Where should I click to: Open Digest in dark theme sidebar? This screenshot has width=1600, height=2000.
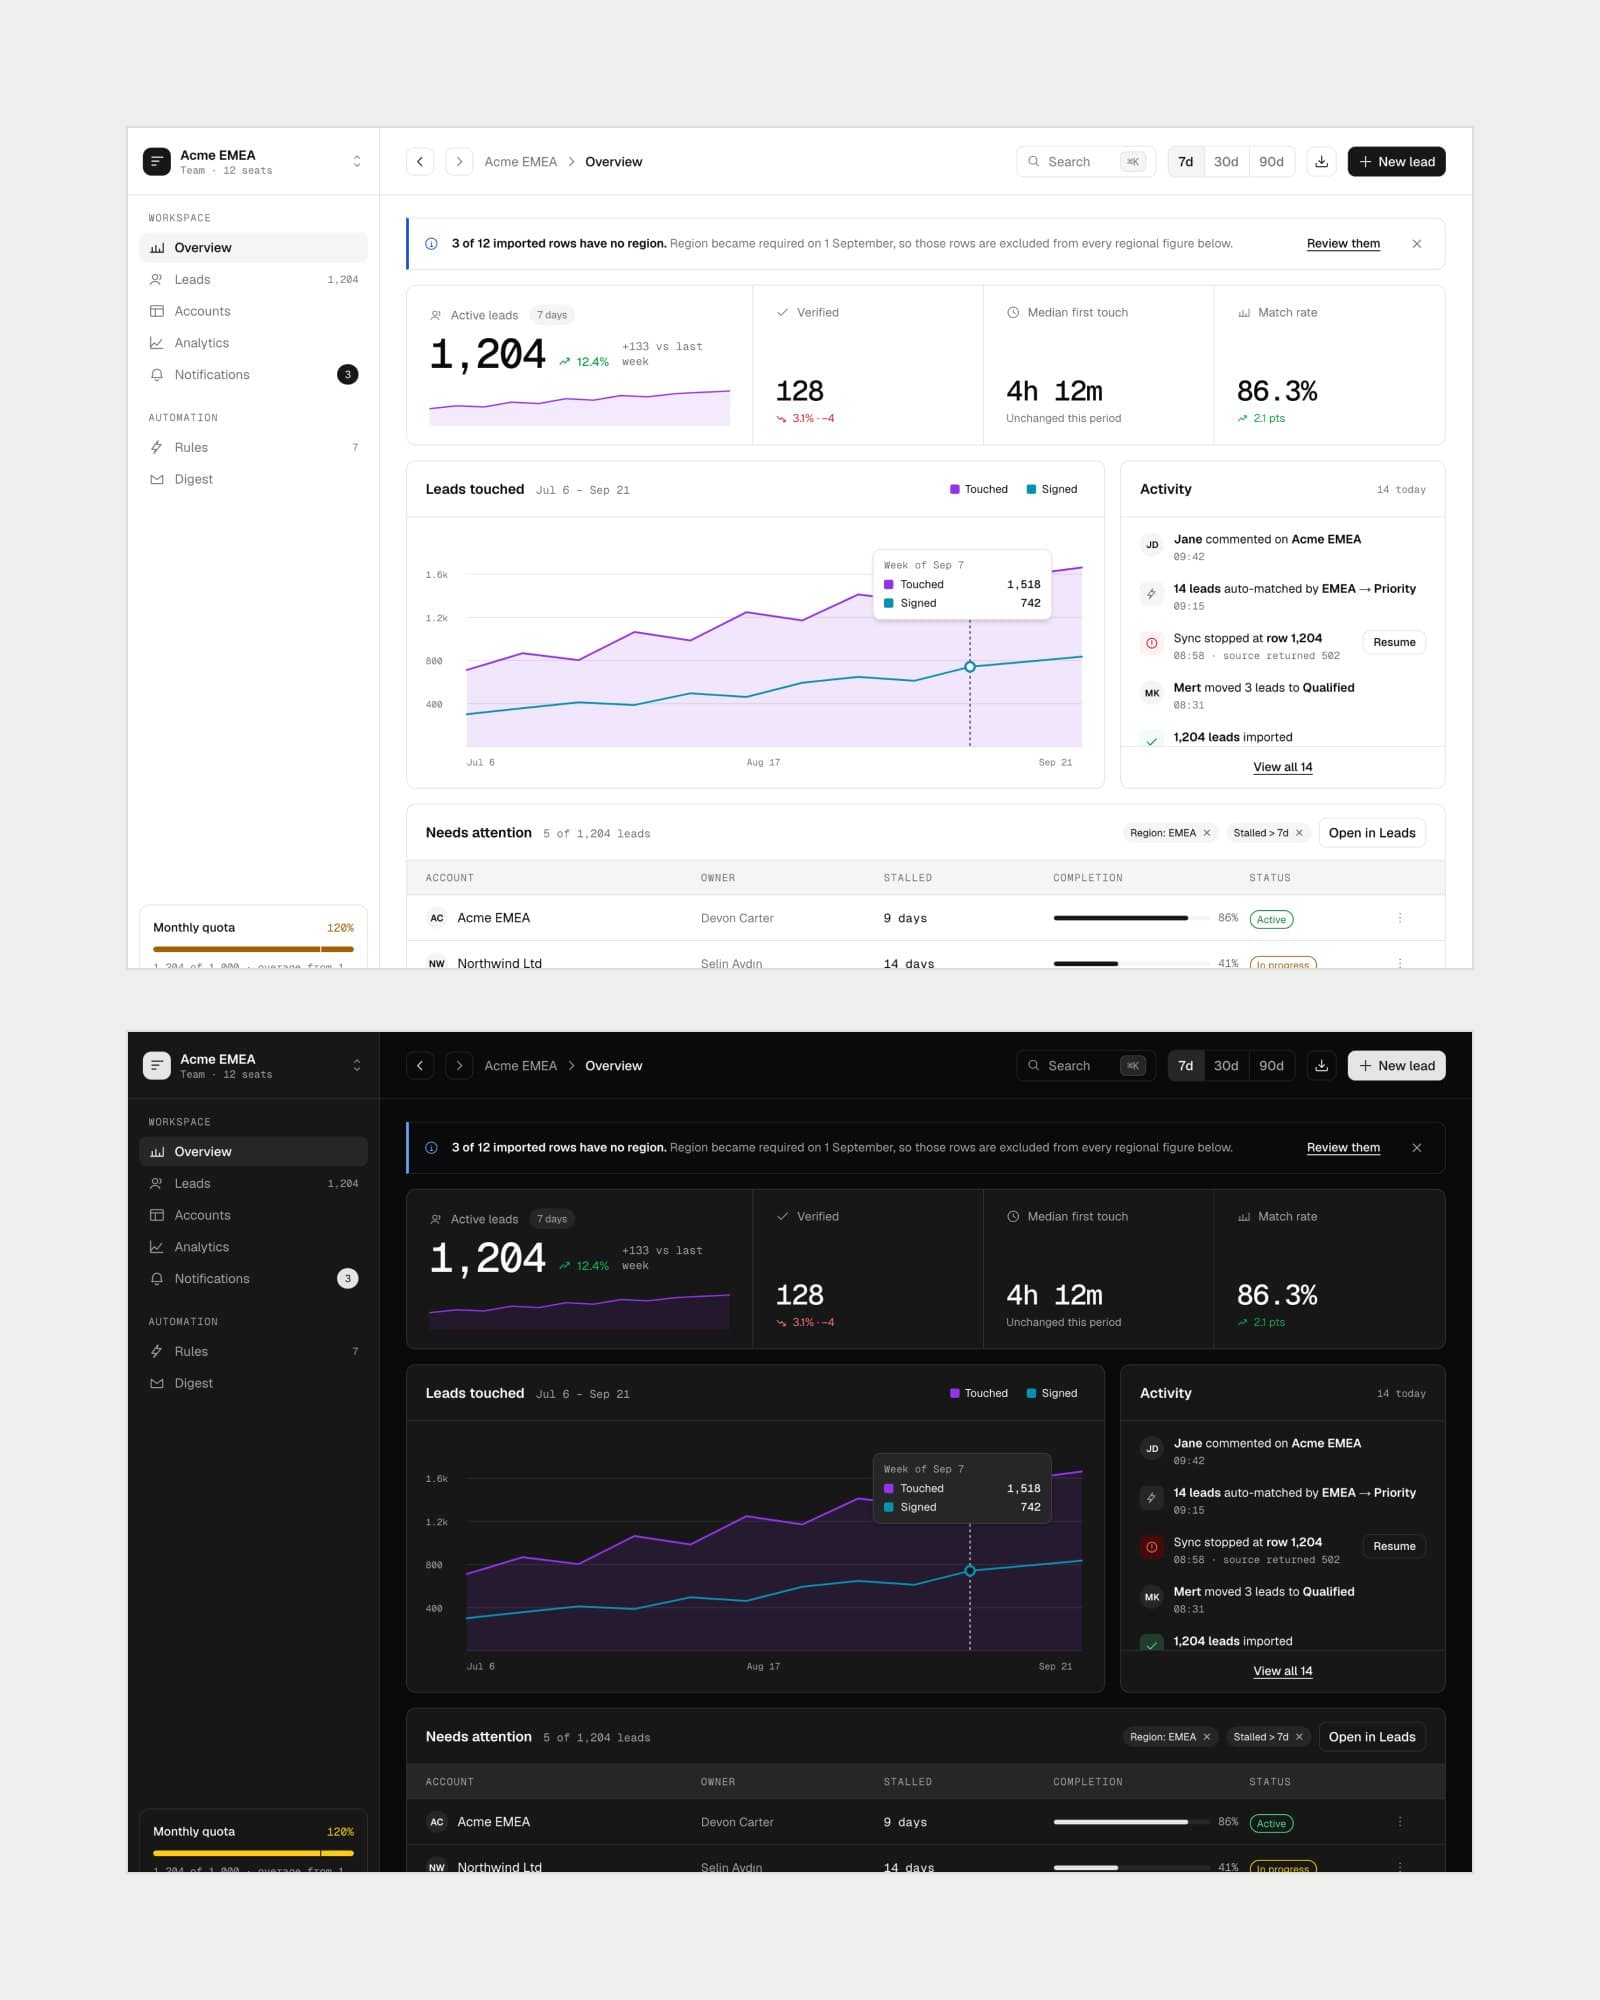[x=253, y=1383]
